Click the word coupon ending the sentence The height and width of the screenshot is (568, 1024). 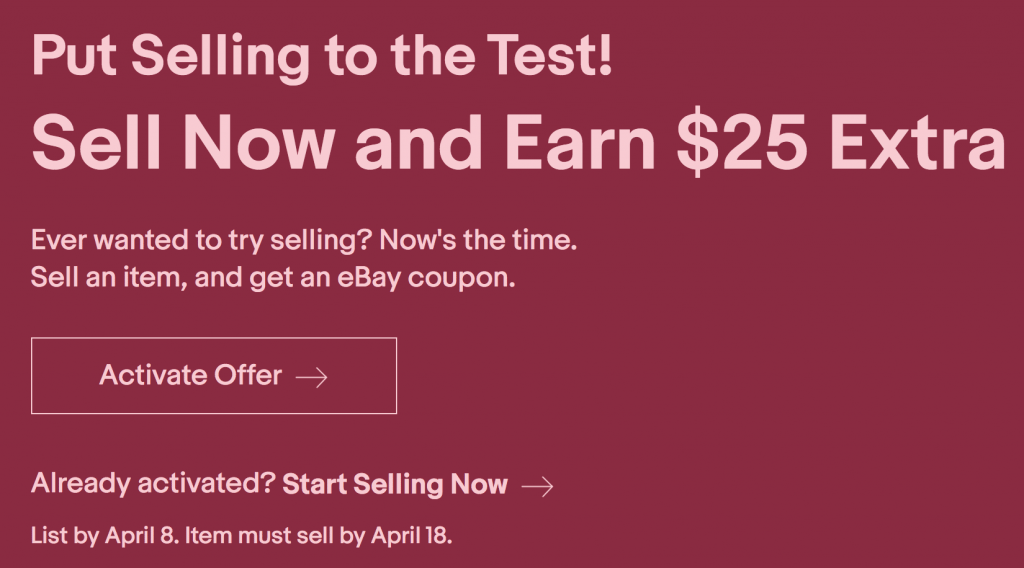click(x=461, y=279)
